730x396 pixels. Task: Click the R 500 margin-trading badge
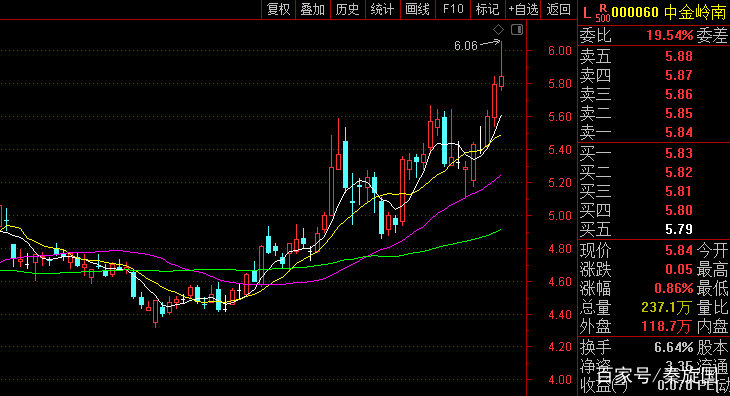[603, 13]
